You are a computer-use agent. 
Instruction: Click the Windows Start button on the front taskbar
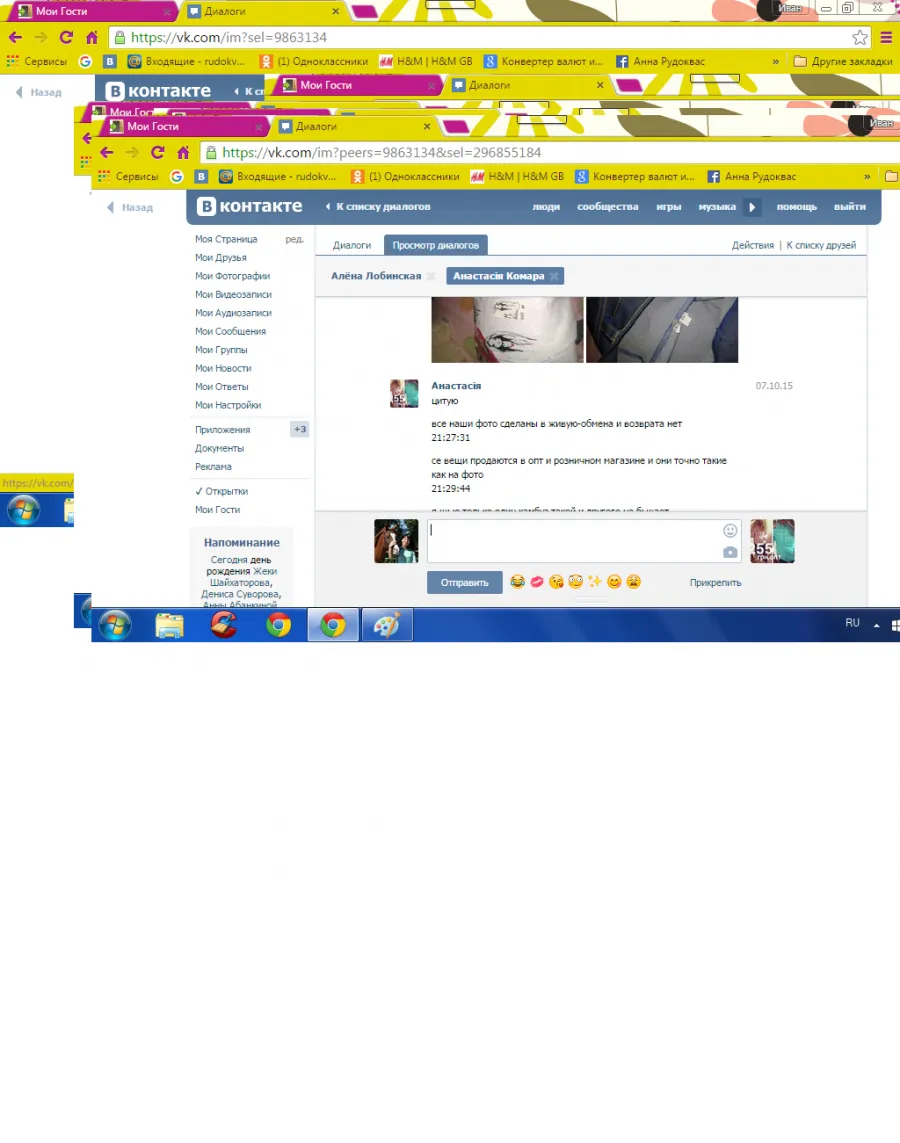coord(115,625)
